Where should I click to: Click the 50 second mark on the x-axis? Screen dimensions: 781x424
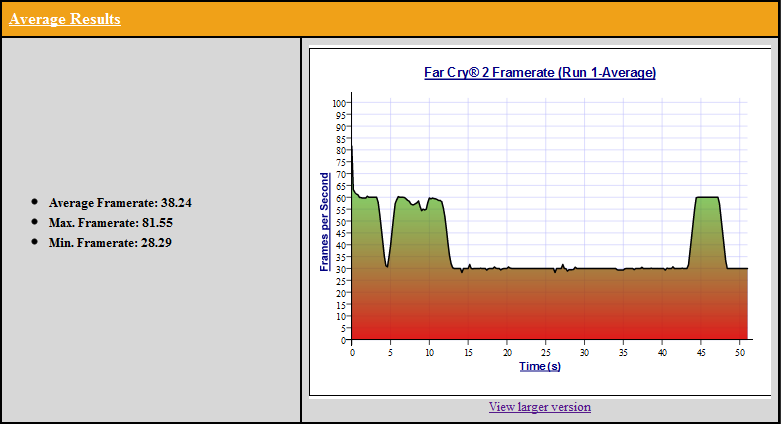click(x=740, y=351)
